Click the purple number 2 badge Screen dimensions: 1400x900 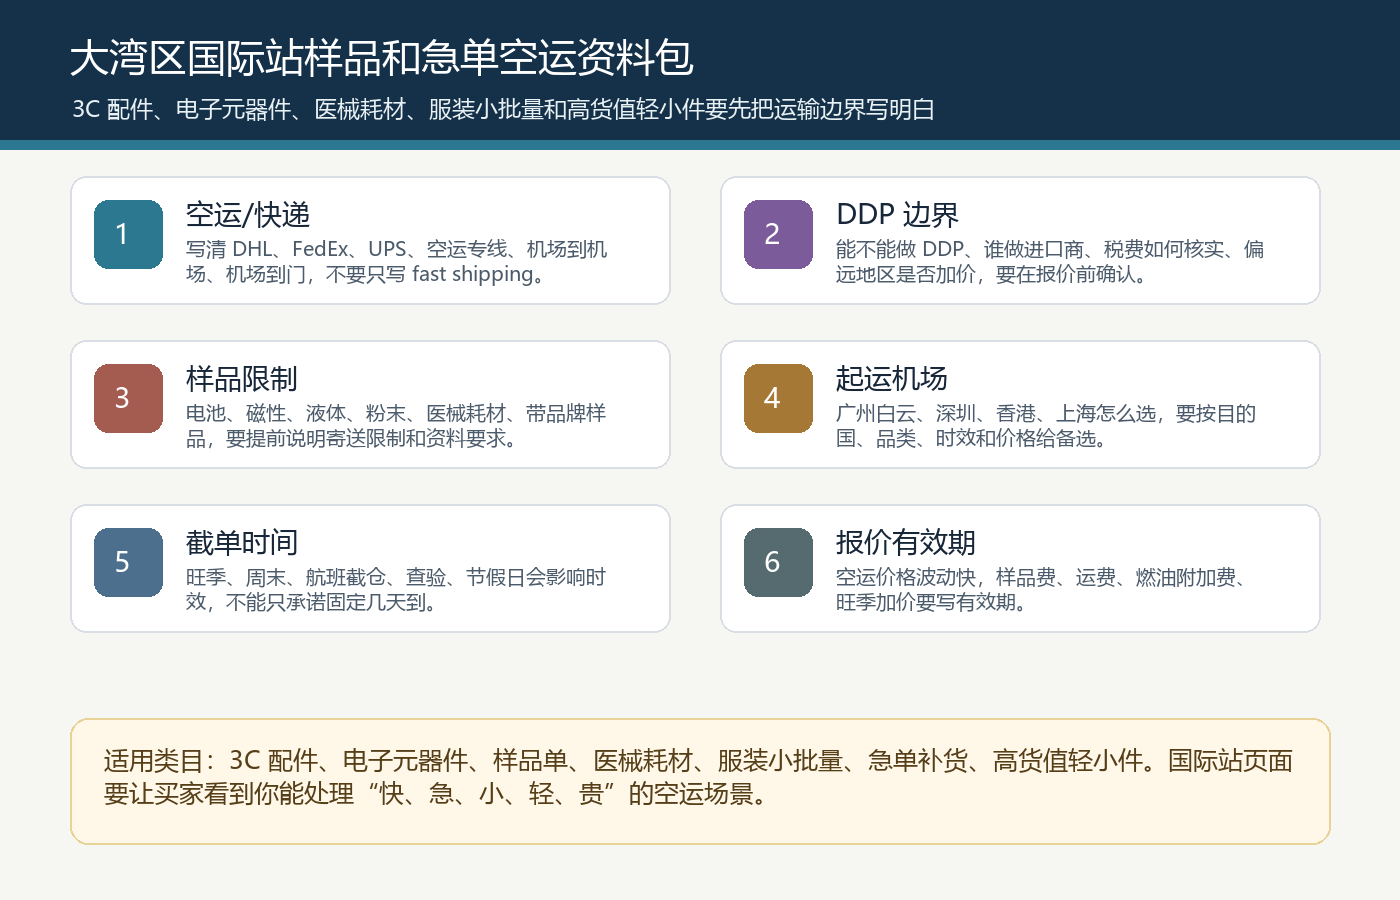pos(778,234)
